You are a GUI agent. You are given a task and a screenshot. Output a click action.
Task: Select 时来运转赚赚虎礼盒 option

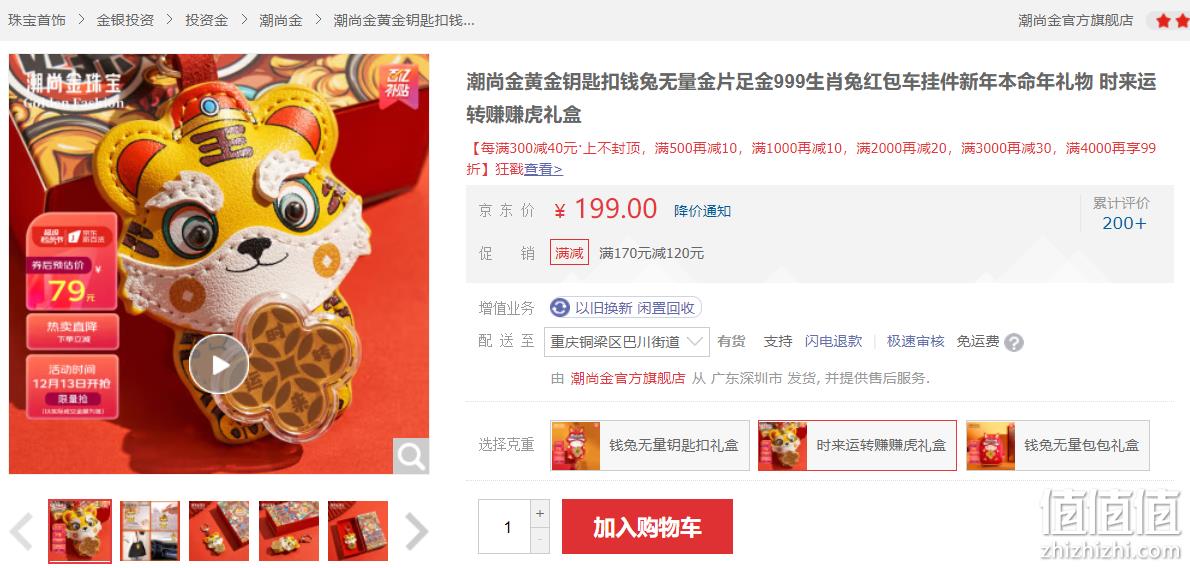click(857, 446)
